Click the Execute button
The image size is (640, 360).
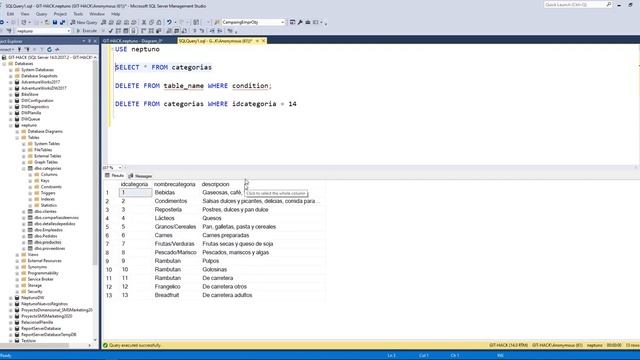click(x=87, y=31)
